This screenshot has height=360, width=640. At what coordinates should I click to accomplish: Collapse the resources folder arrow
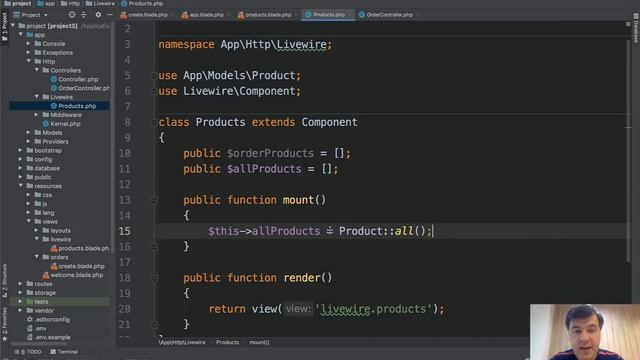[21, 186]
